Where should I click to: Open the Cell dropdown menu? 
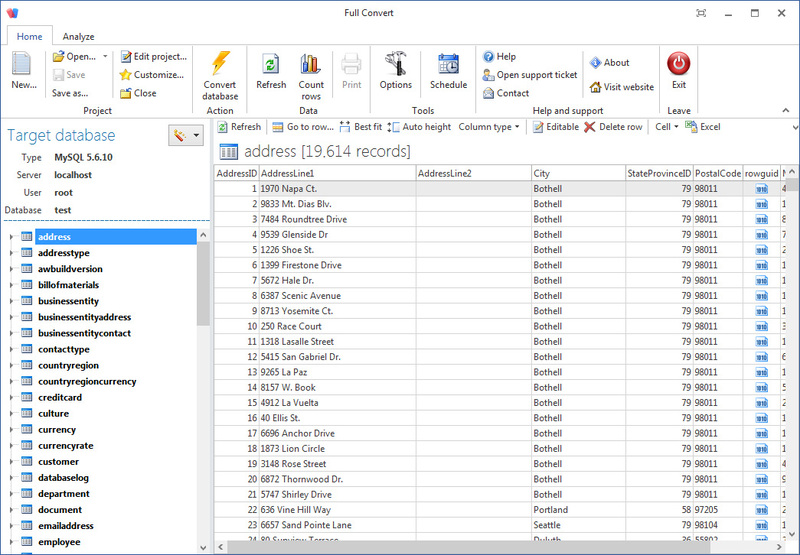click(x=666, y=127)
